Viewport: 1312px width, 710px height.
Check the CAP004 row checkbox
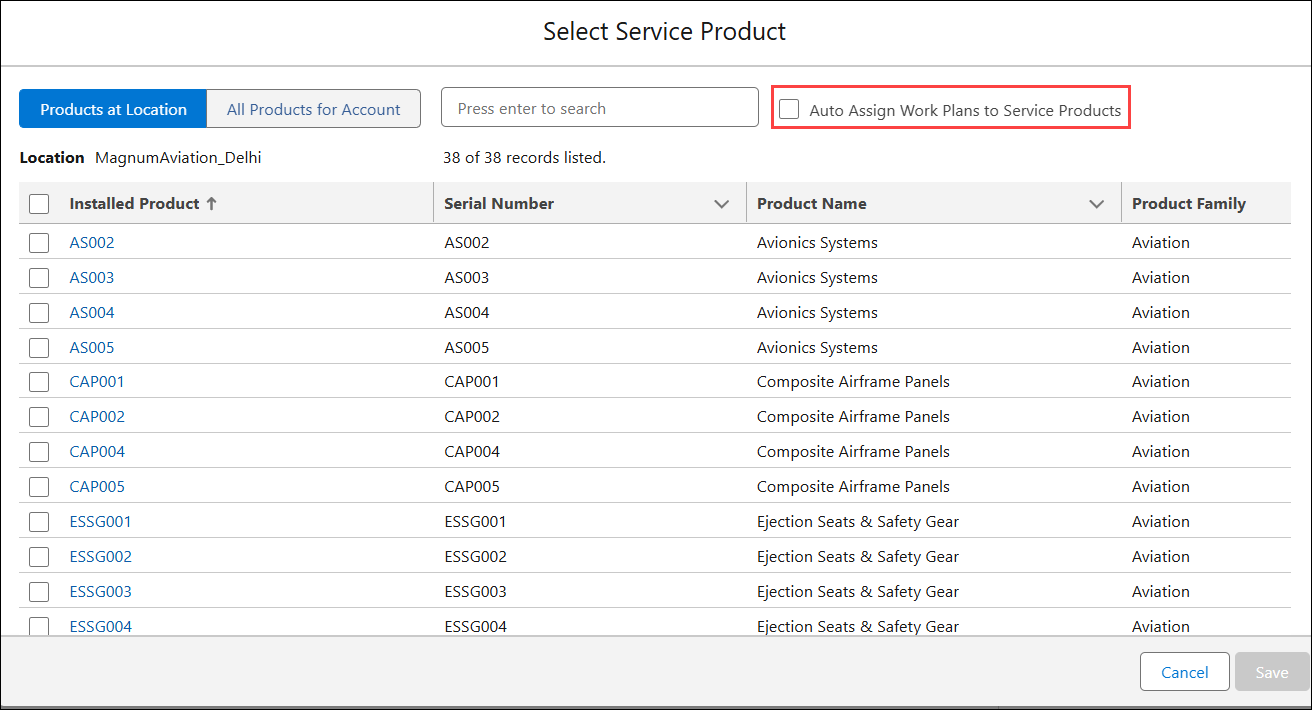[x=39, y=452]
